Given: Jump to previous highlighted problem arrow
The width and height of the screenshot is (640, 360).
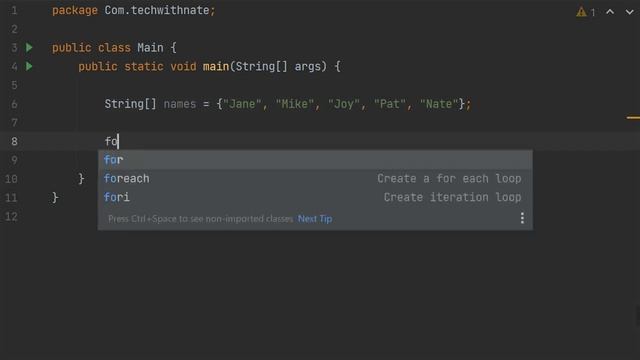Looking at the screenshot, I should [610, 12].
